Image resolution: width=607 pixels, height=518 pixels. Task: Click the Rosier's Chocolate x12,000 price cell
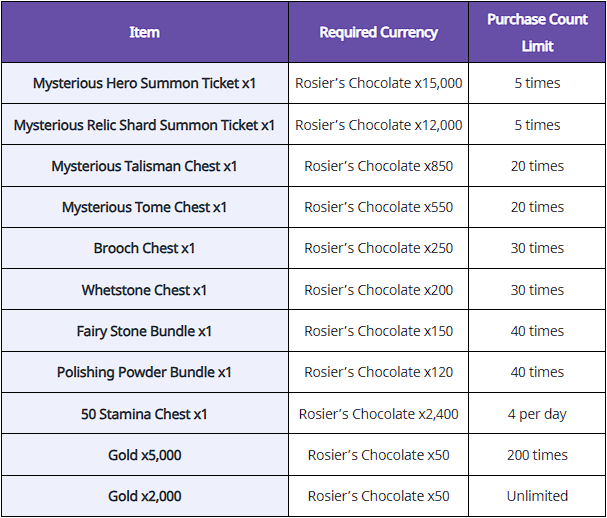[378, 125]
